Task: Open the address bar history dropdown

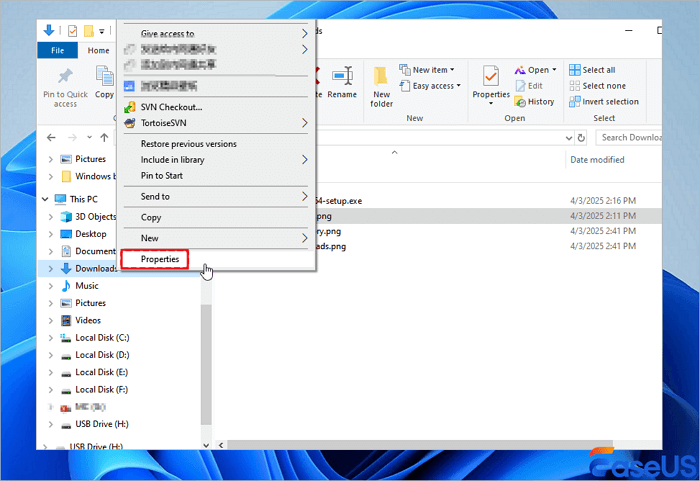Action: click(x=569, y=138)
